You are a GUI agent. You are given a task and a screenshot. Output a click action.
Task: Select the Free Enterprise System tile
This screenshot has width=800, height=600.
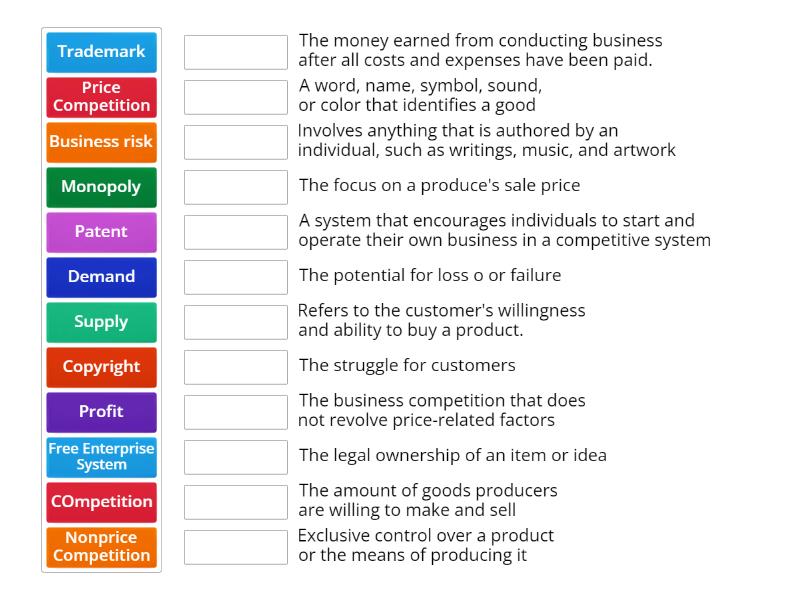point(101,457)
